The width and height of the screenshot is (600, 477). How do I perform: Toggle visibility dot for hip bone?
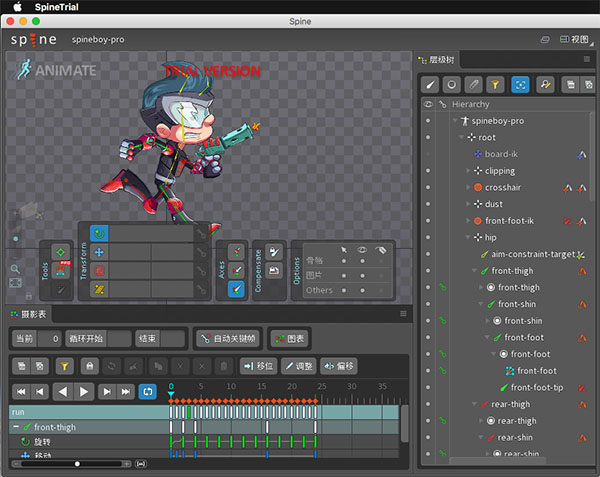[x=428, y=237]
